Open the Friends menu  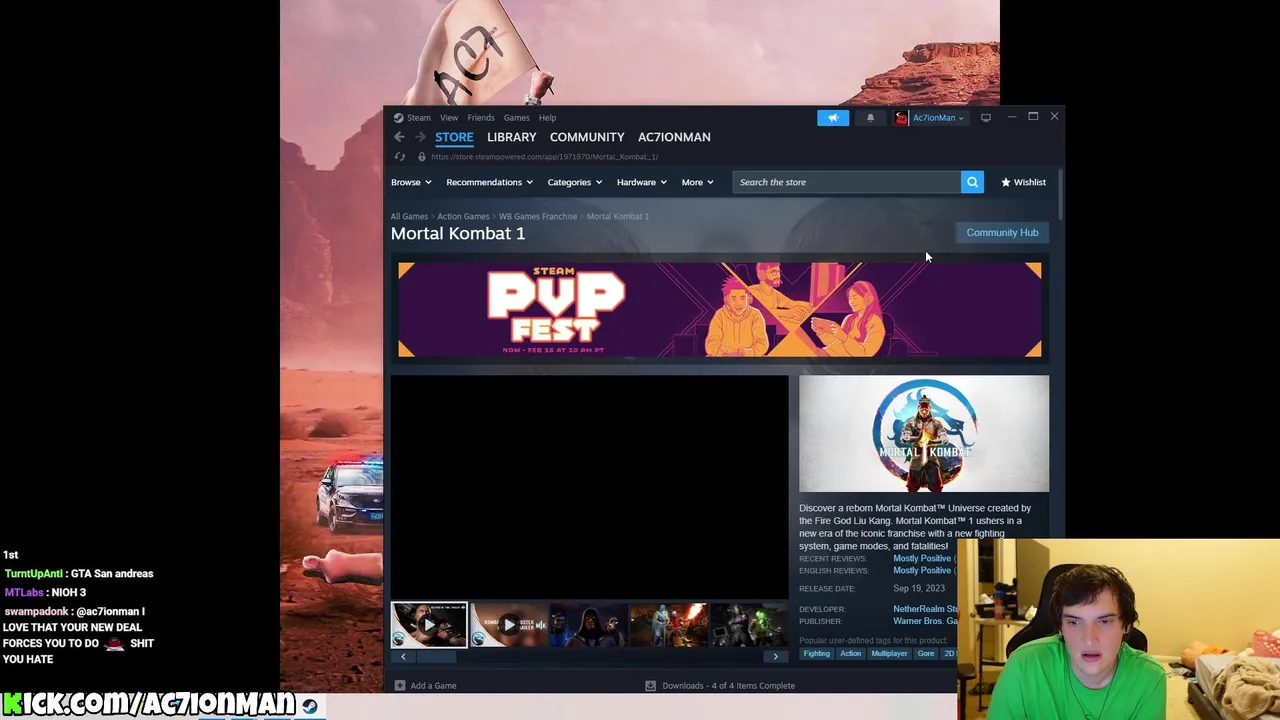(481, 118)
